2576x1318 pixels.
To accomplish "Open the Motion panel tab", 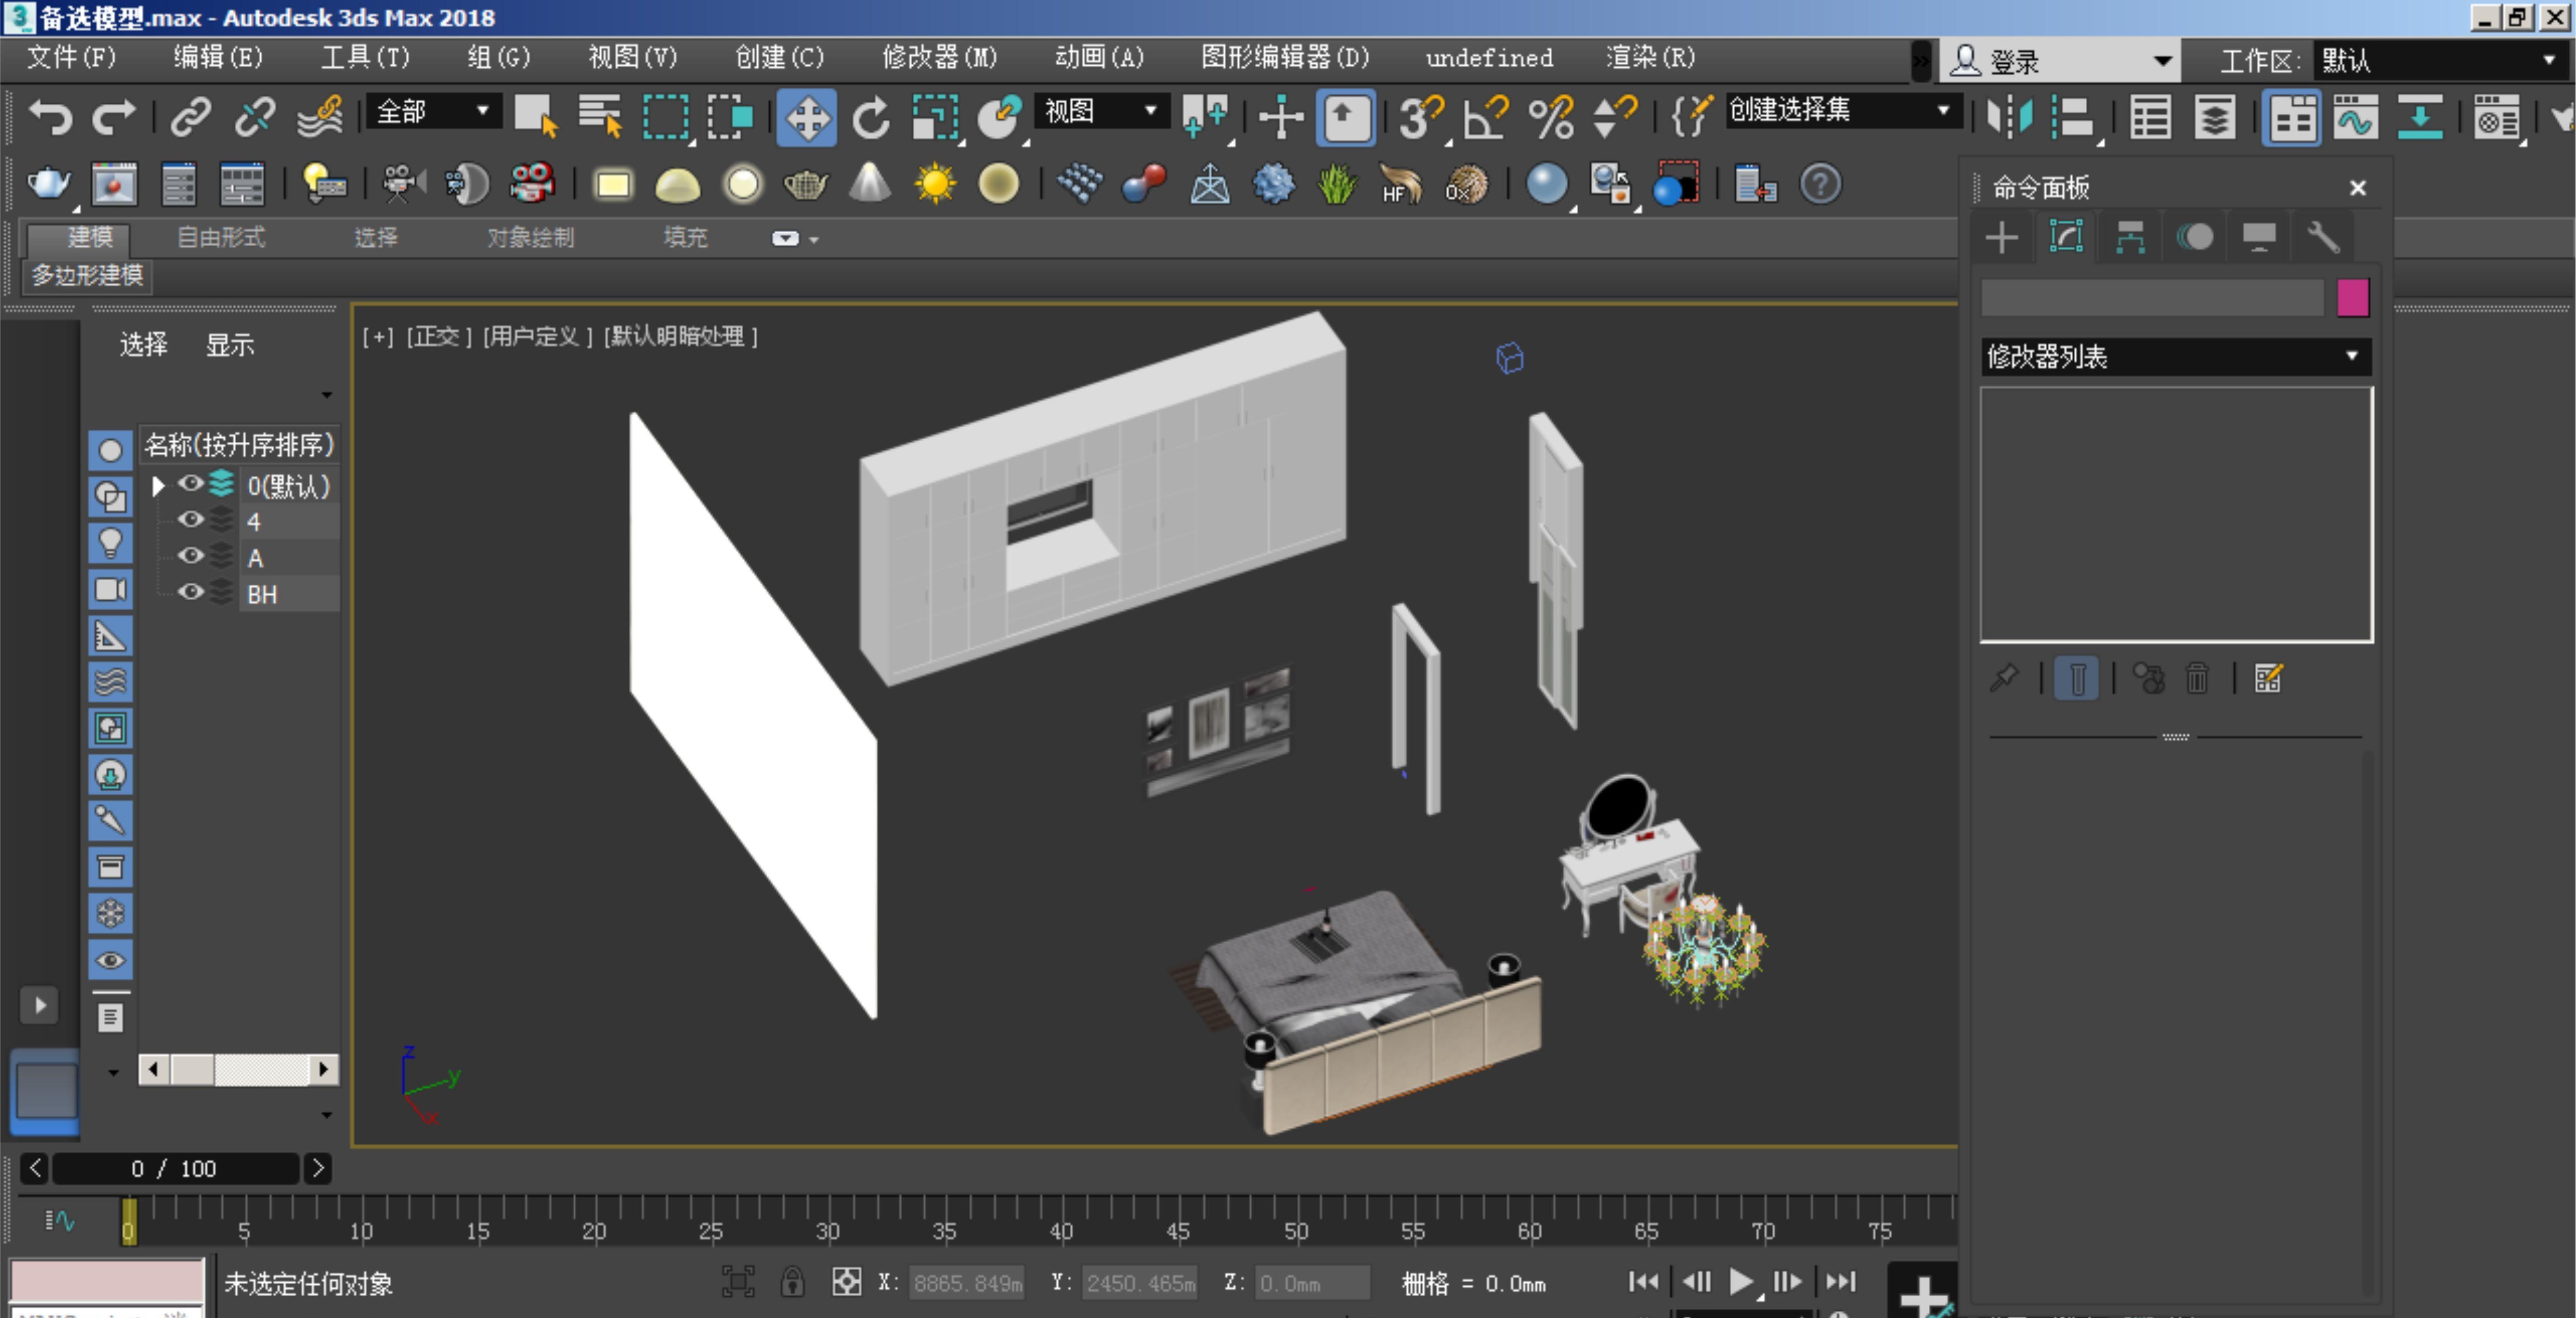I will 2195,238.
